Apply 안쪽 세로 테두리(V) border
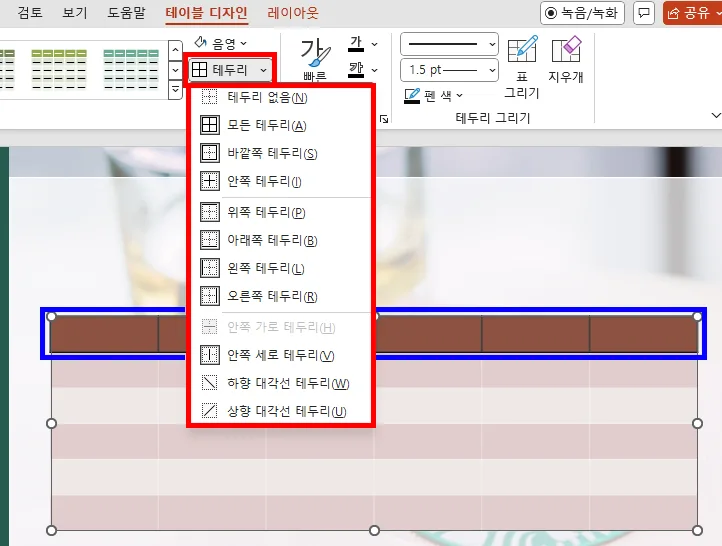Viewport: 722px width, 546px height. pyautogui.click(x=281, y=355)
